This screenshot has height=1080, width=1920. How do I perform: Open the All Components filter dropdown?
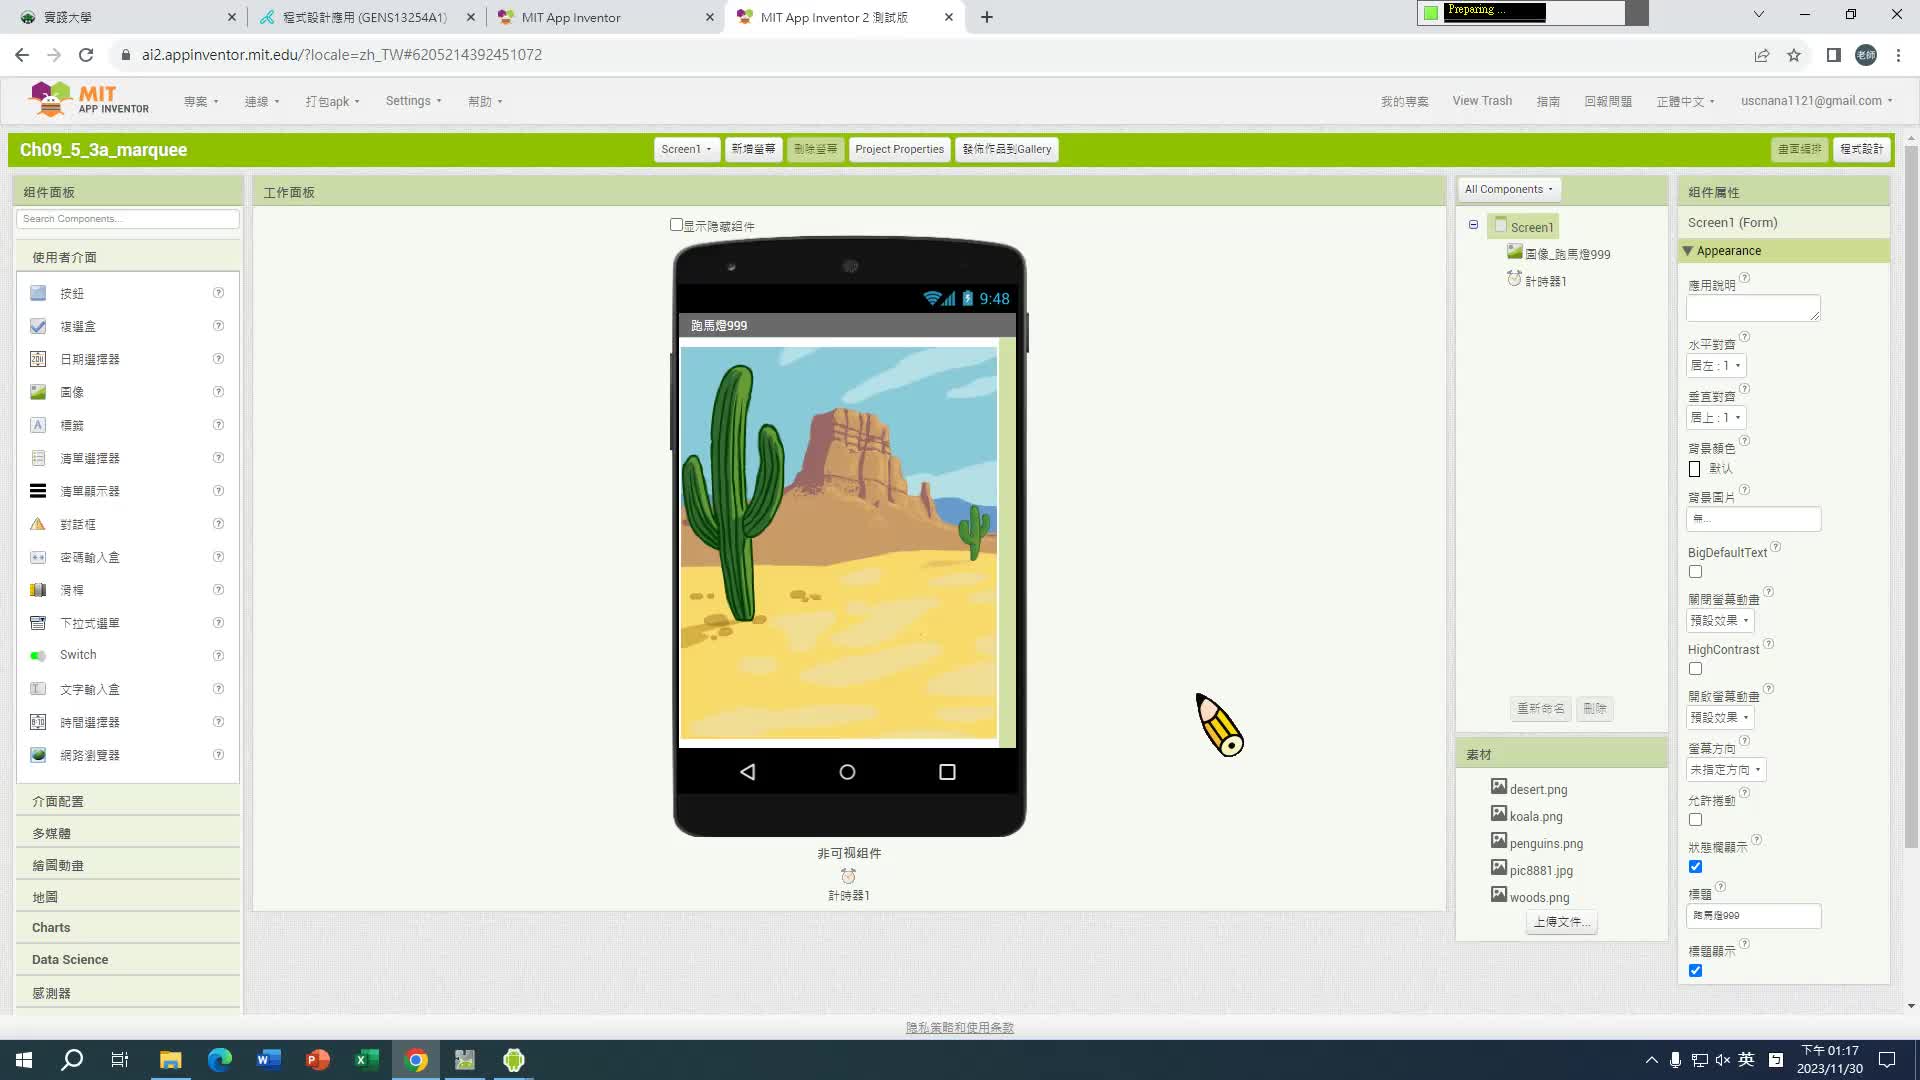tap(1509, 189)
